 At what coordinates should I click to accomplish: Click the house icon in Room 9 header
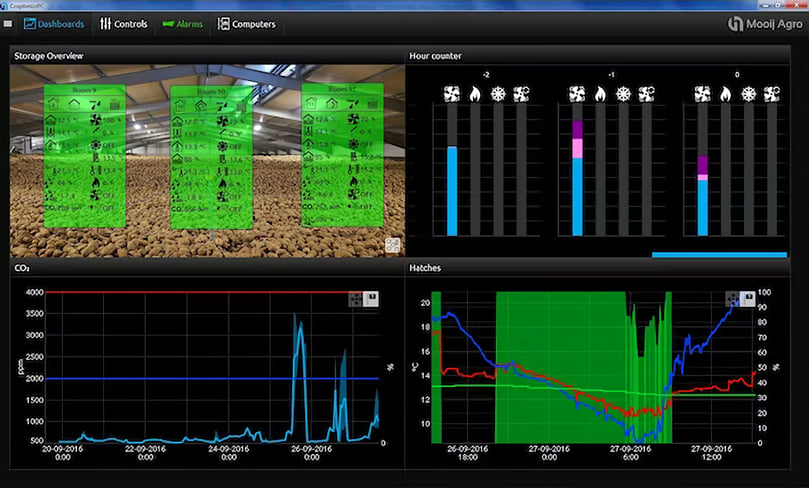pyautogui.click(x=53, y=105)
